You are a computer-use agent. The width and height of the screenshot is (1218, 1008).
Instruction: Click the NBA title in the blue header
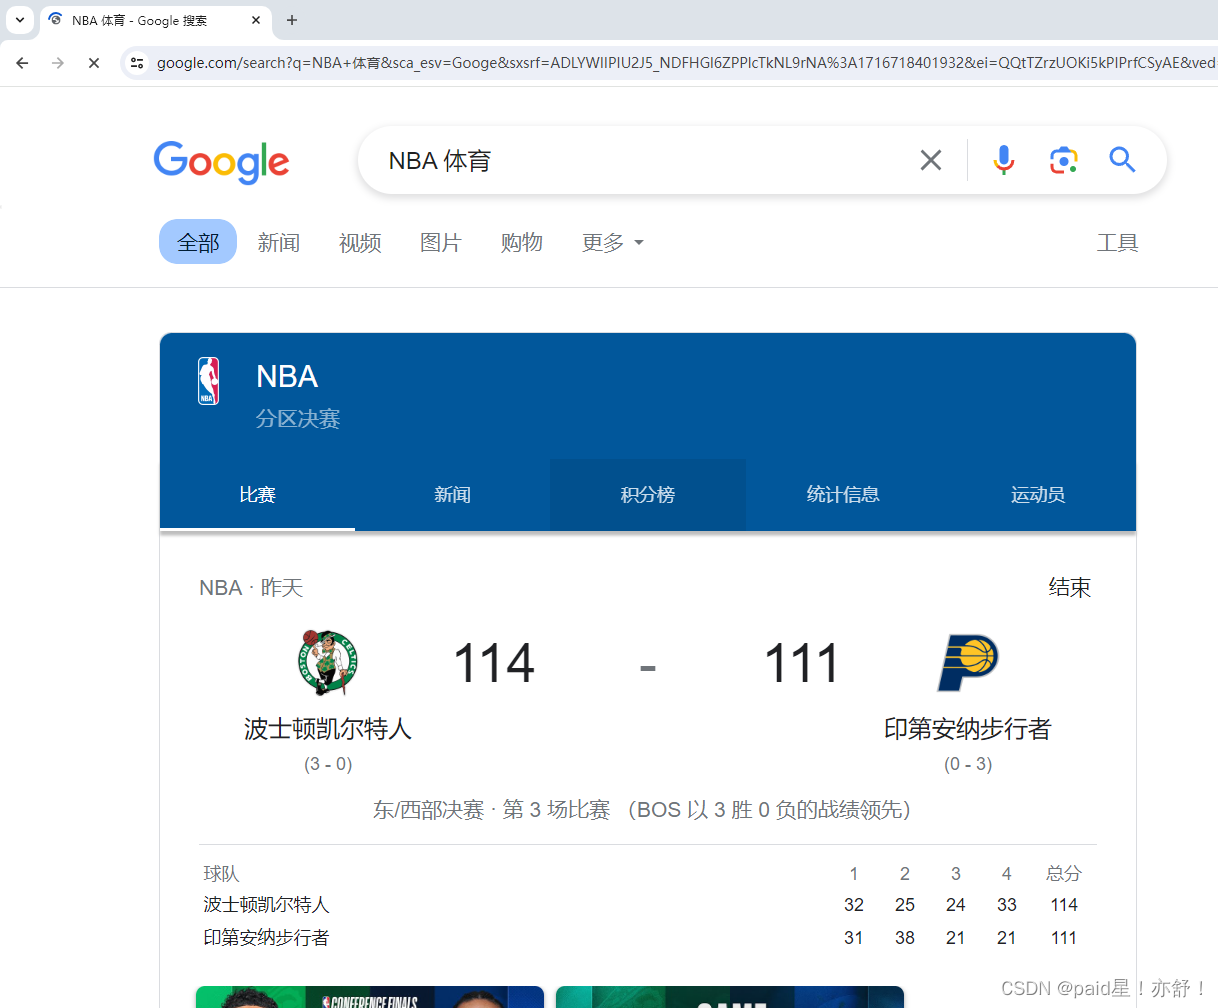coord(287,376)
